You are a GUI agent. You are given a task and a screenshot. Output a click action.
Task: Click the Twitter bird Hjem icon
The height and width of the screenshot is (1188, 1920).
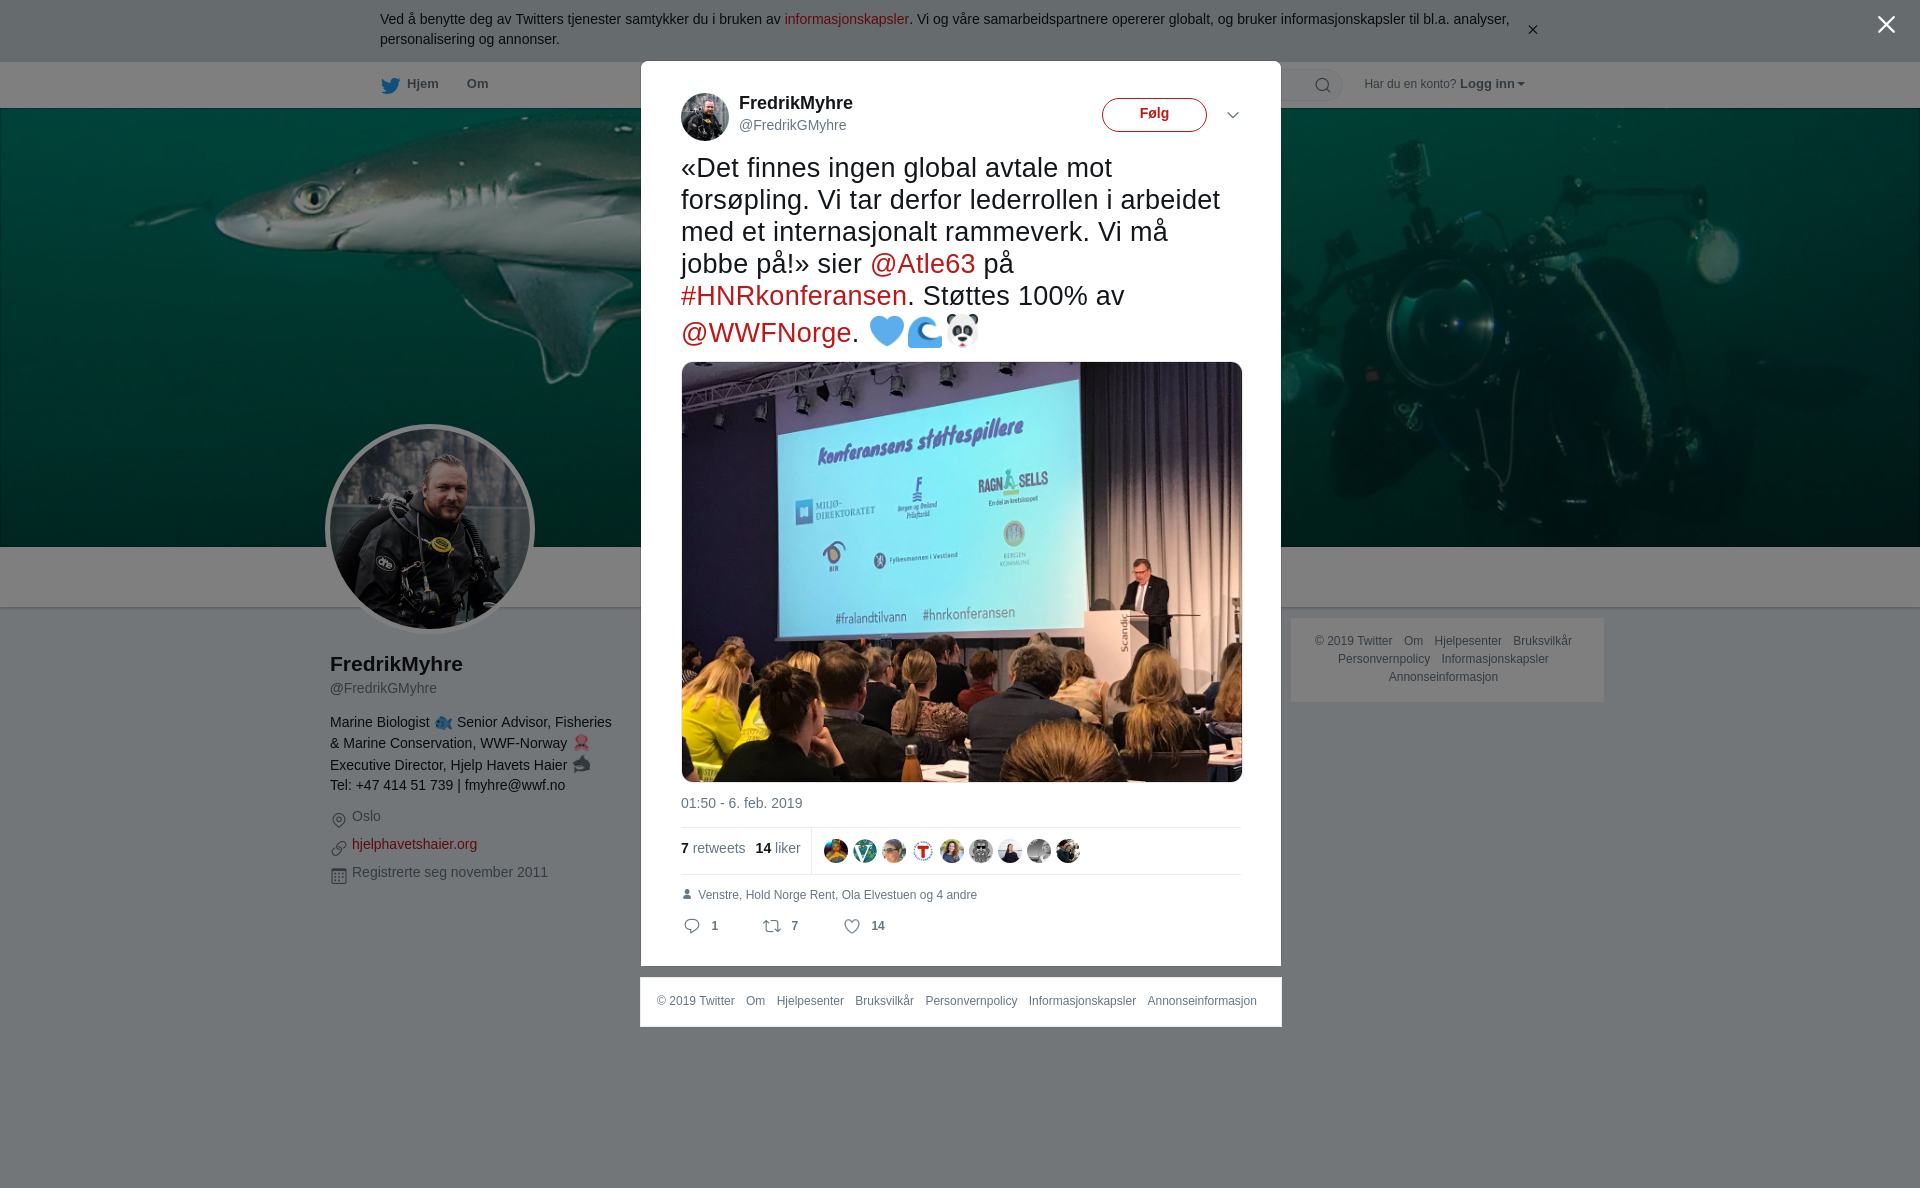point(390,85)
